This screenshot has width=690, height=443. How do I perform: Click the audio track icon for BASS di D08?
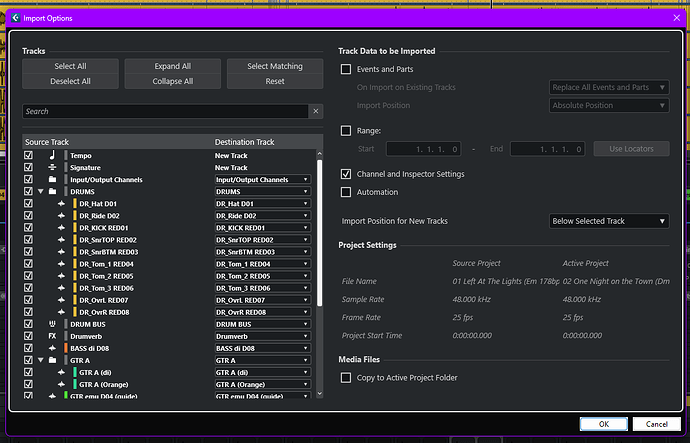coord(52,348)
